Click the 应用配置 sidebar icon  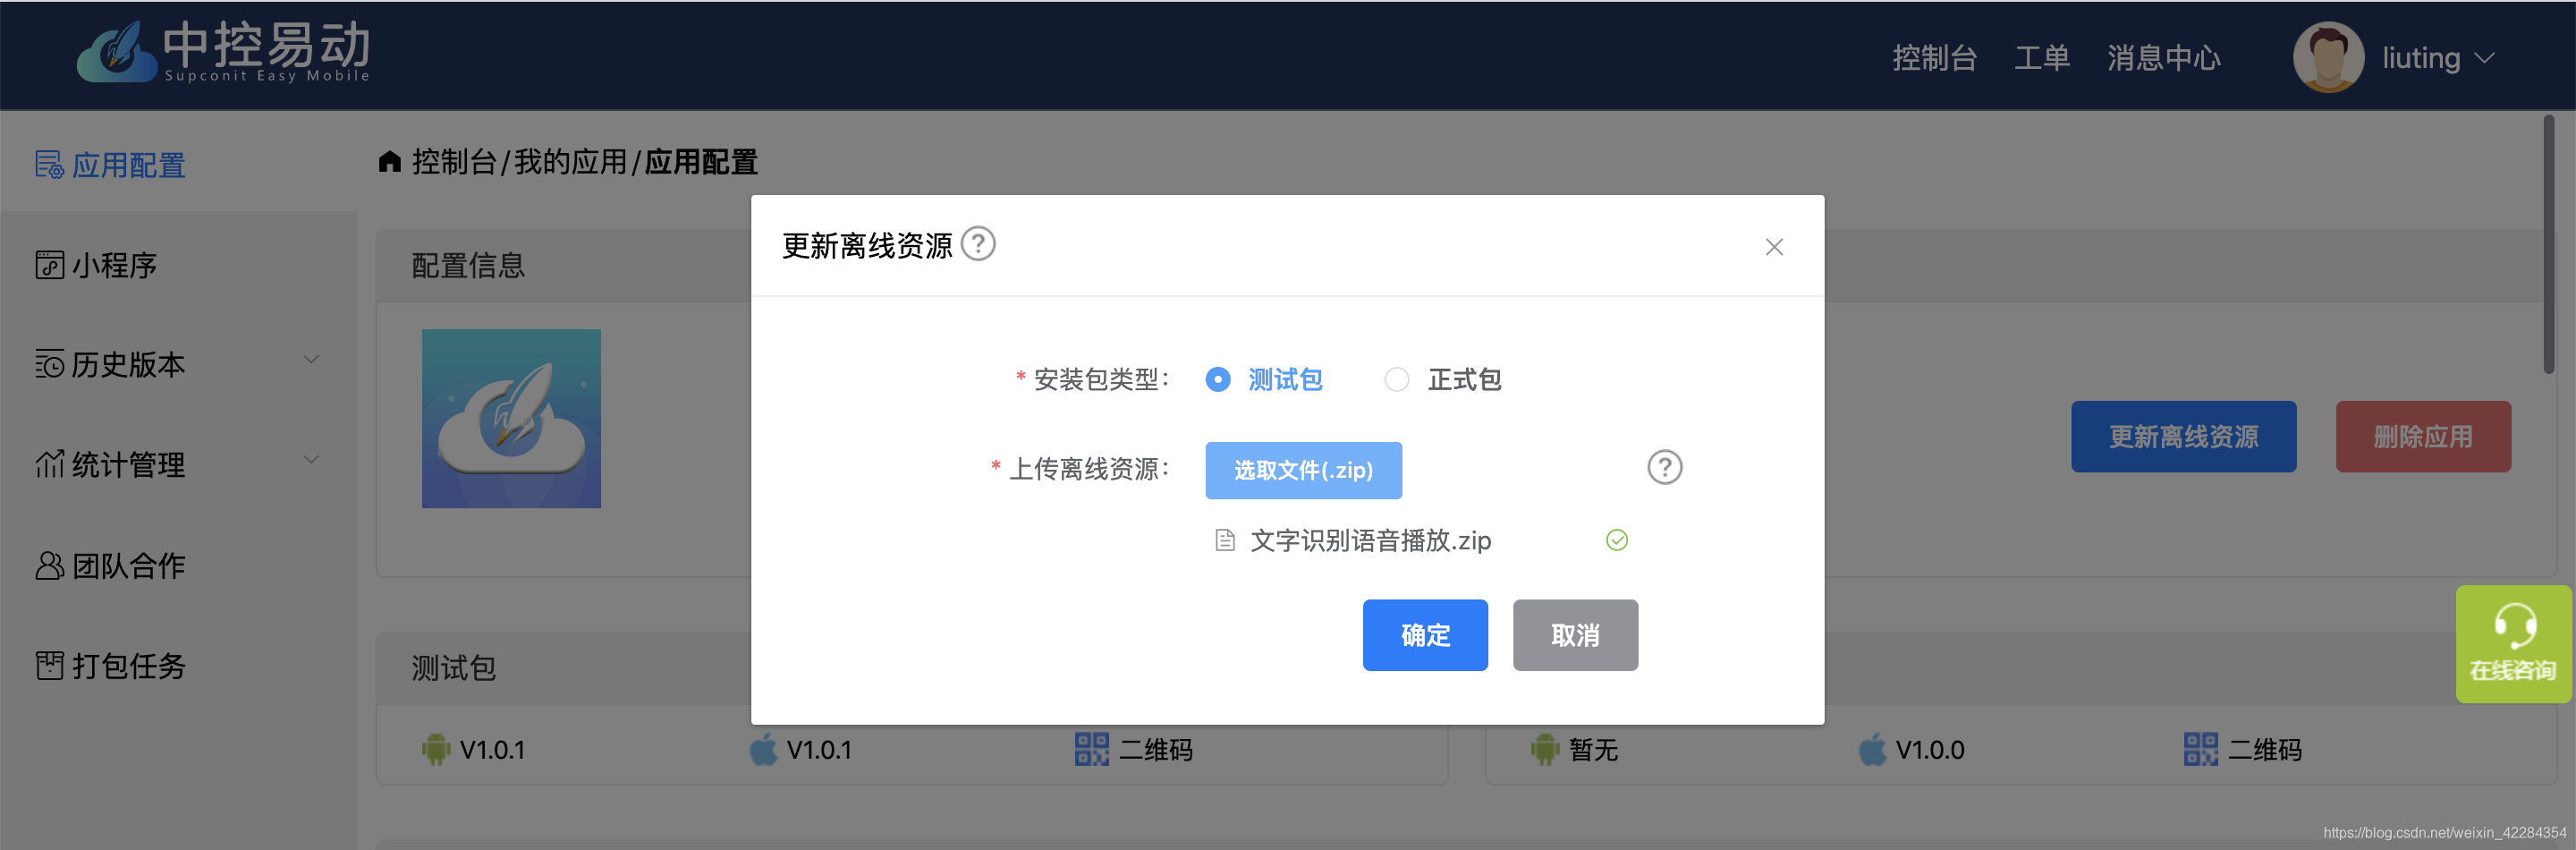[x=49, y=165]
